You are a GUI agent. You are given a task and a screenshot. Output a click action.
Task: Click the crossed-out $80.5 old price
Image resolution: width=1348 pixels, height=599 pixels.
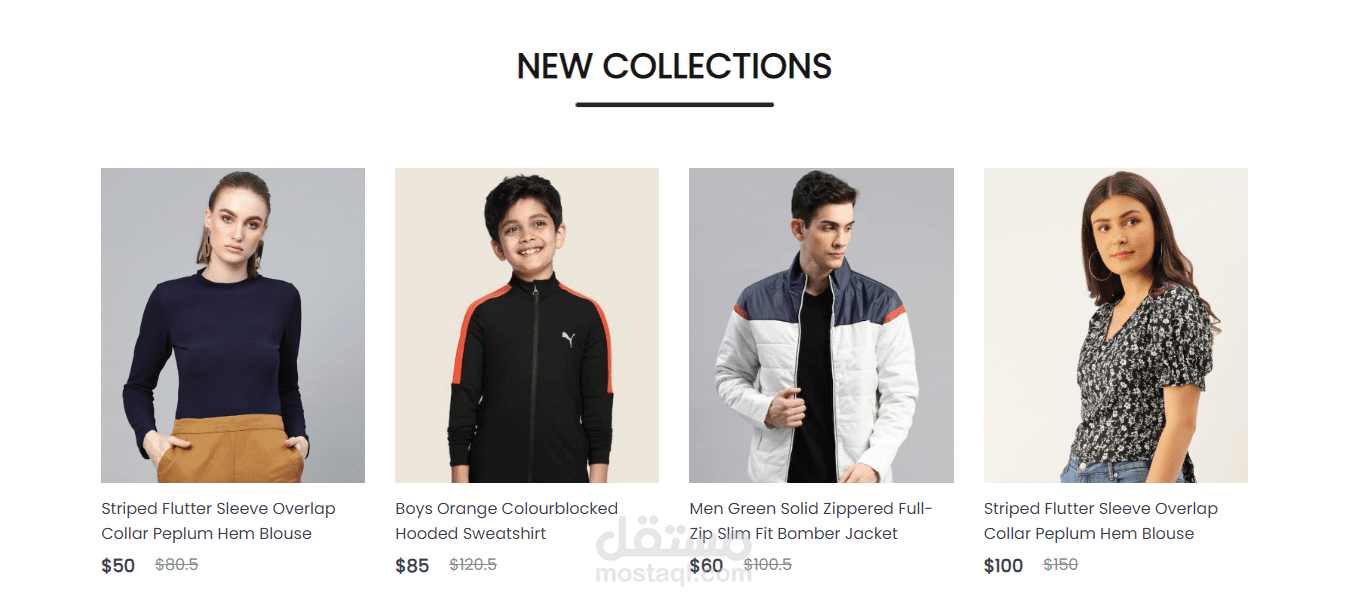pos(177,565)
